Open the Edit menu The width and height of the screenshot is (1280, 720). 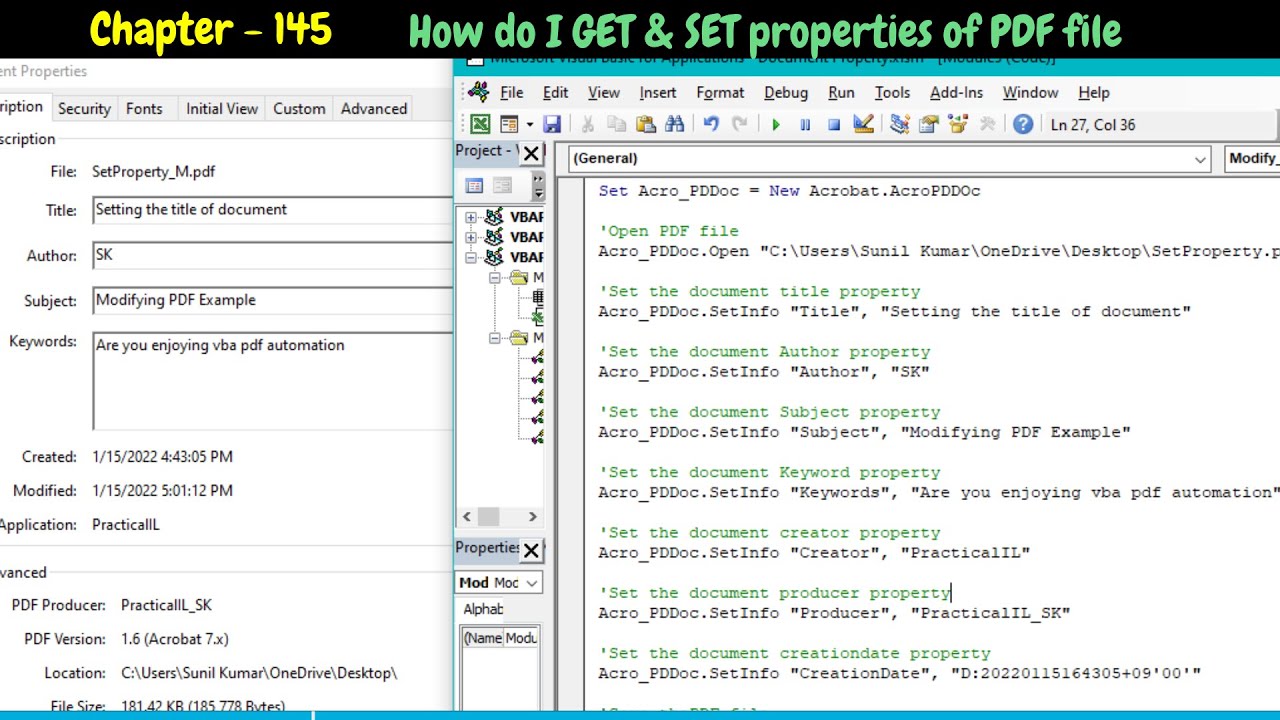coord(555,92)
